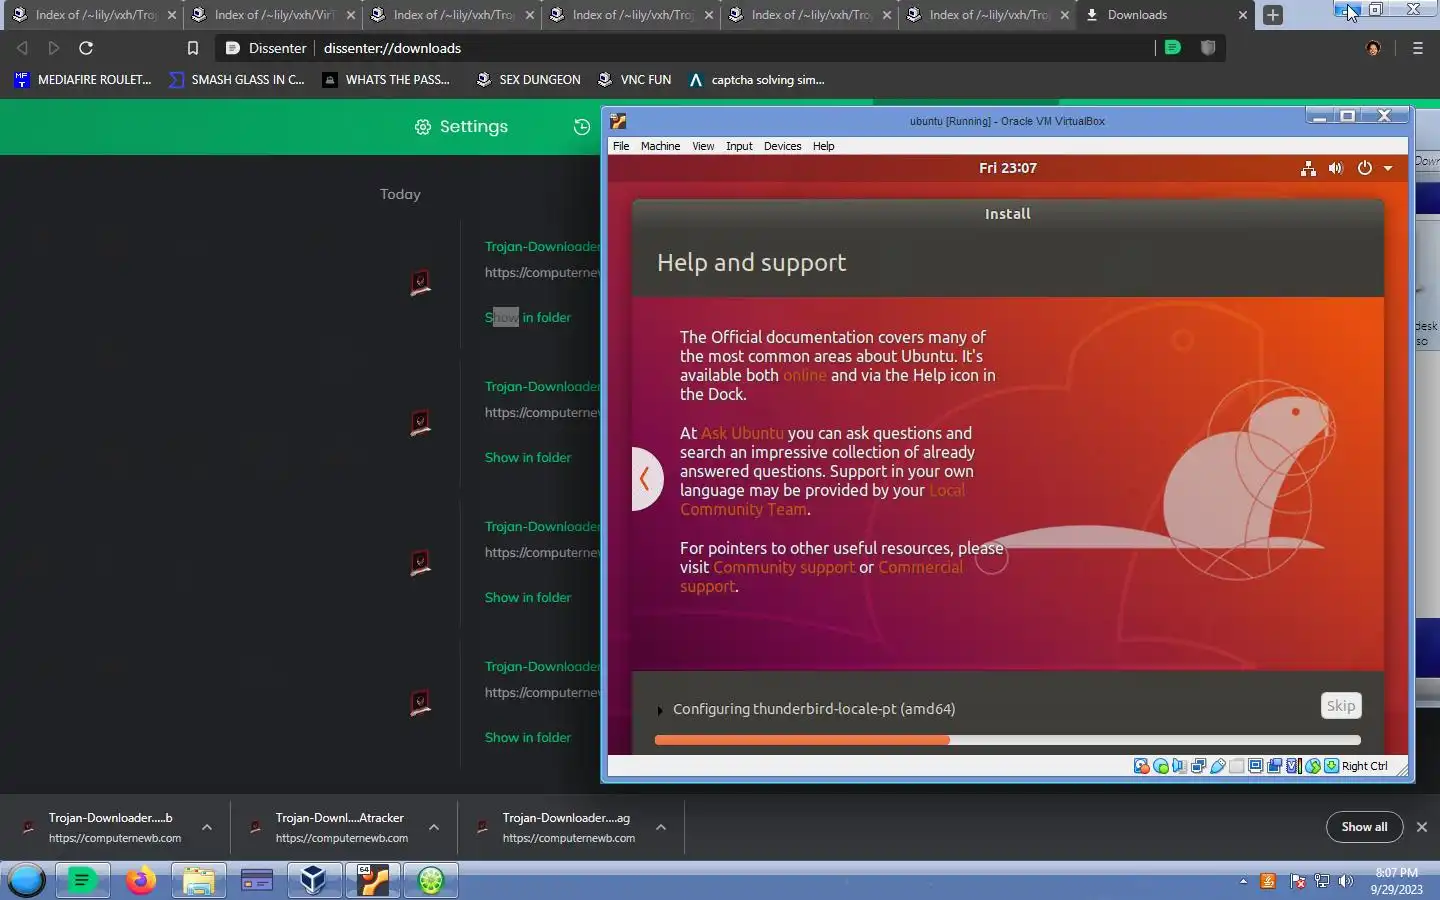This screenshot has height=900, width=1440.
Task: Open the VirtualBox File menu
Action: pos(621,146)
